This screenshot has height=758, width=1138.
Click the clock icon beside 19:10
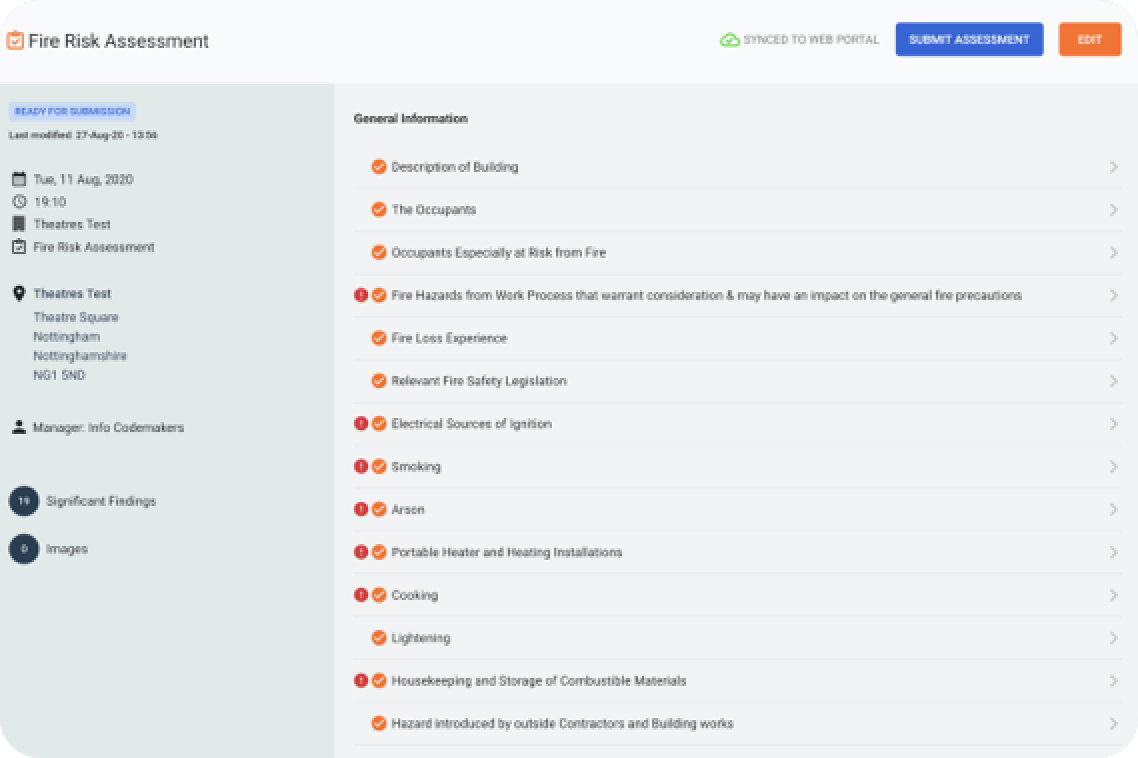(19, 202)
